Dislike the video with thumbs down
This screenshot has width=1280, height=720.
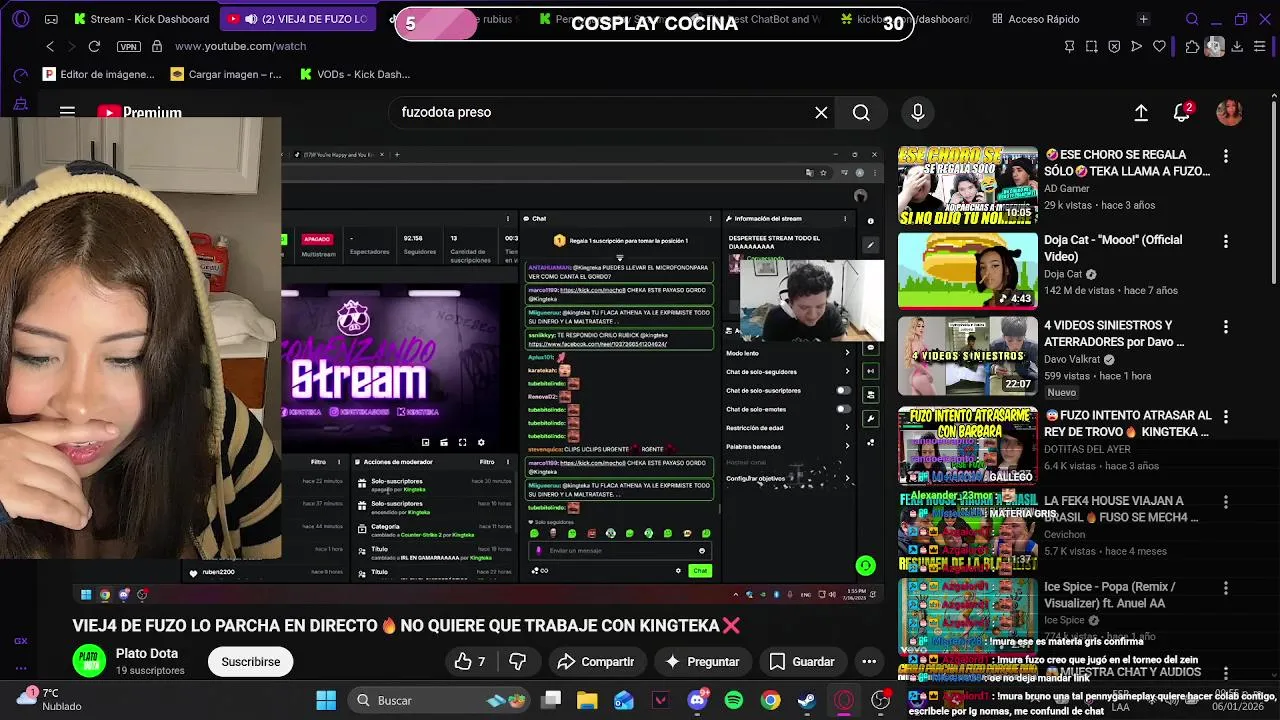click(x=517, y=661)
